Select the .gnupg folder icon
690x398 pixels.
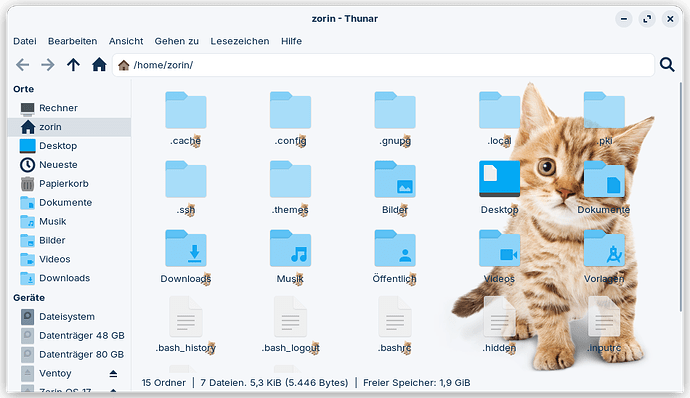click(395, 110)
